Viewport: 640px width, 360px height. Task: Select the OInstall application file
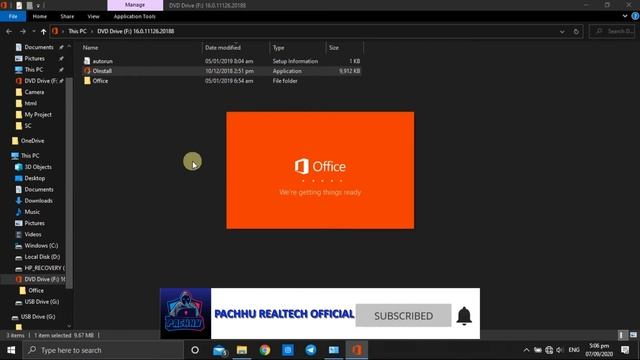pyautogui.click(x=102, y=71)
